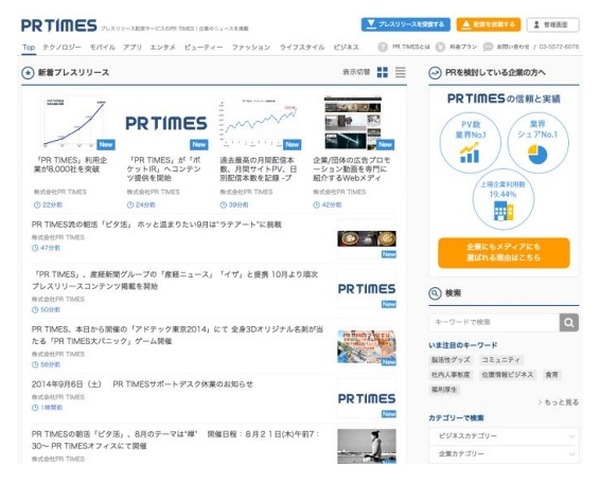The image size is (600, 484).
Task: Open the growth curve chart thumbnail for 8,000社 article
Action: coord(74,123)
